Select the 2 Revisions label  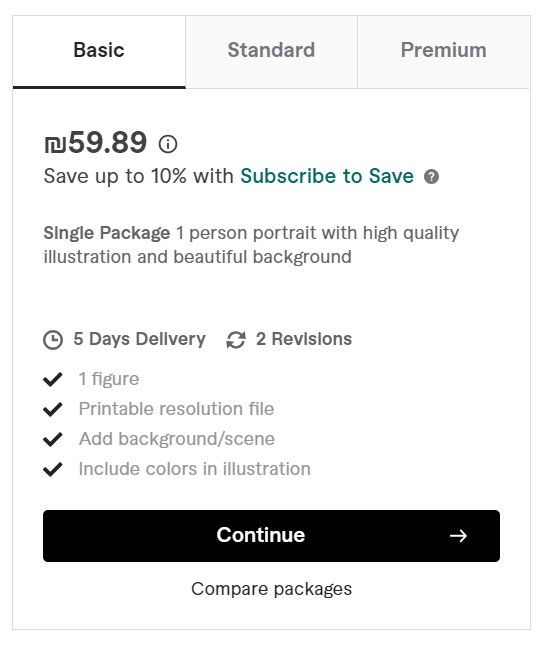(304, 339)
